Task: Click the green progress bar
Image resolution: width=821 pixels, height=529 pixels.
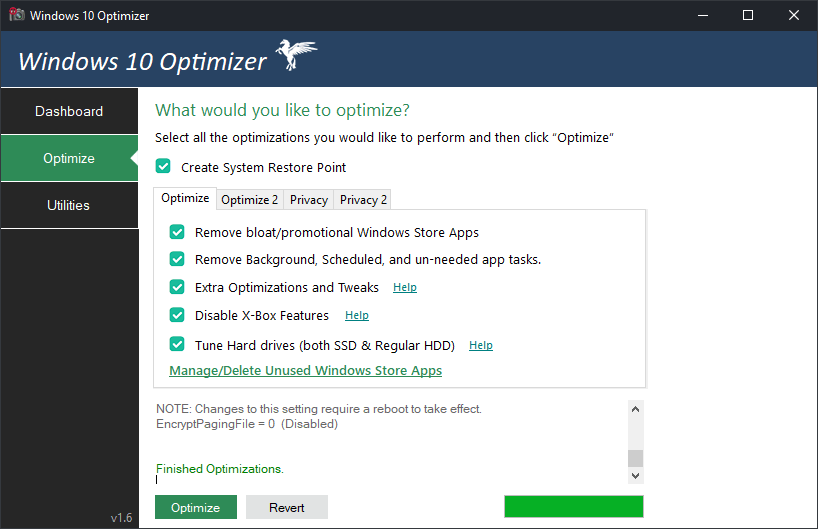Action: (x=574, y=506)
